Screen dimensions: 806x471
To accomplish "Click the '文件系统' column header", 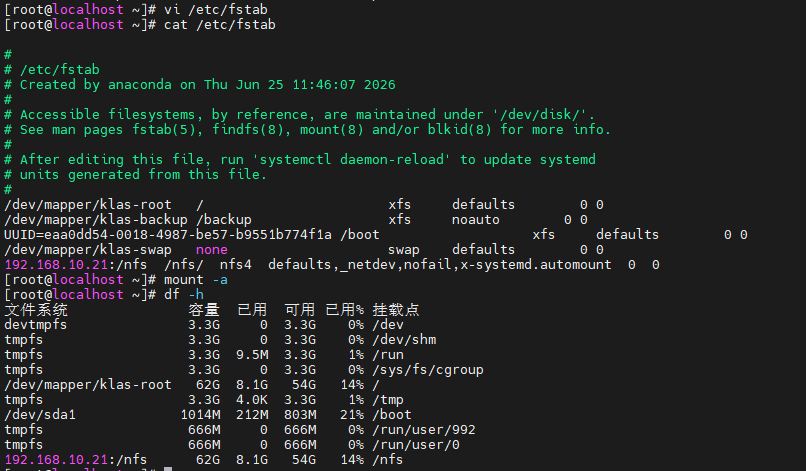I will (x=36, y=310).
